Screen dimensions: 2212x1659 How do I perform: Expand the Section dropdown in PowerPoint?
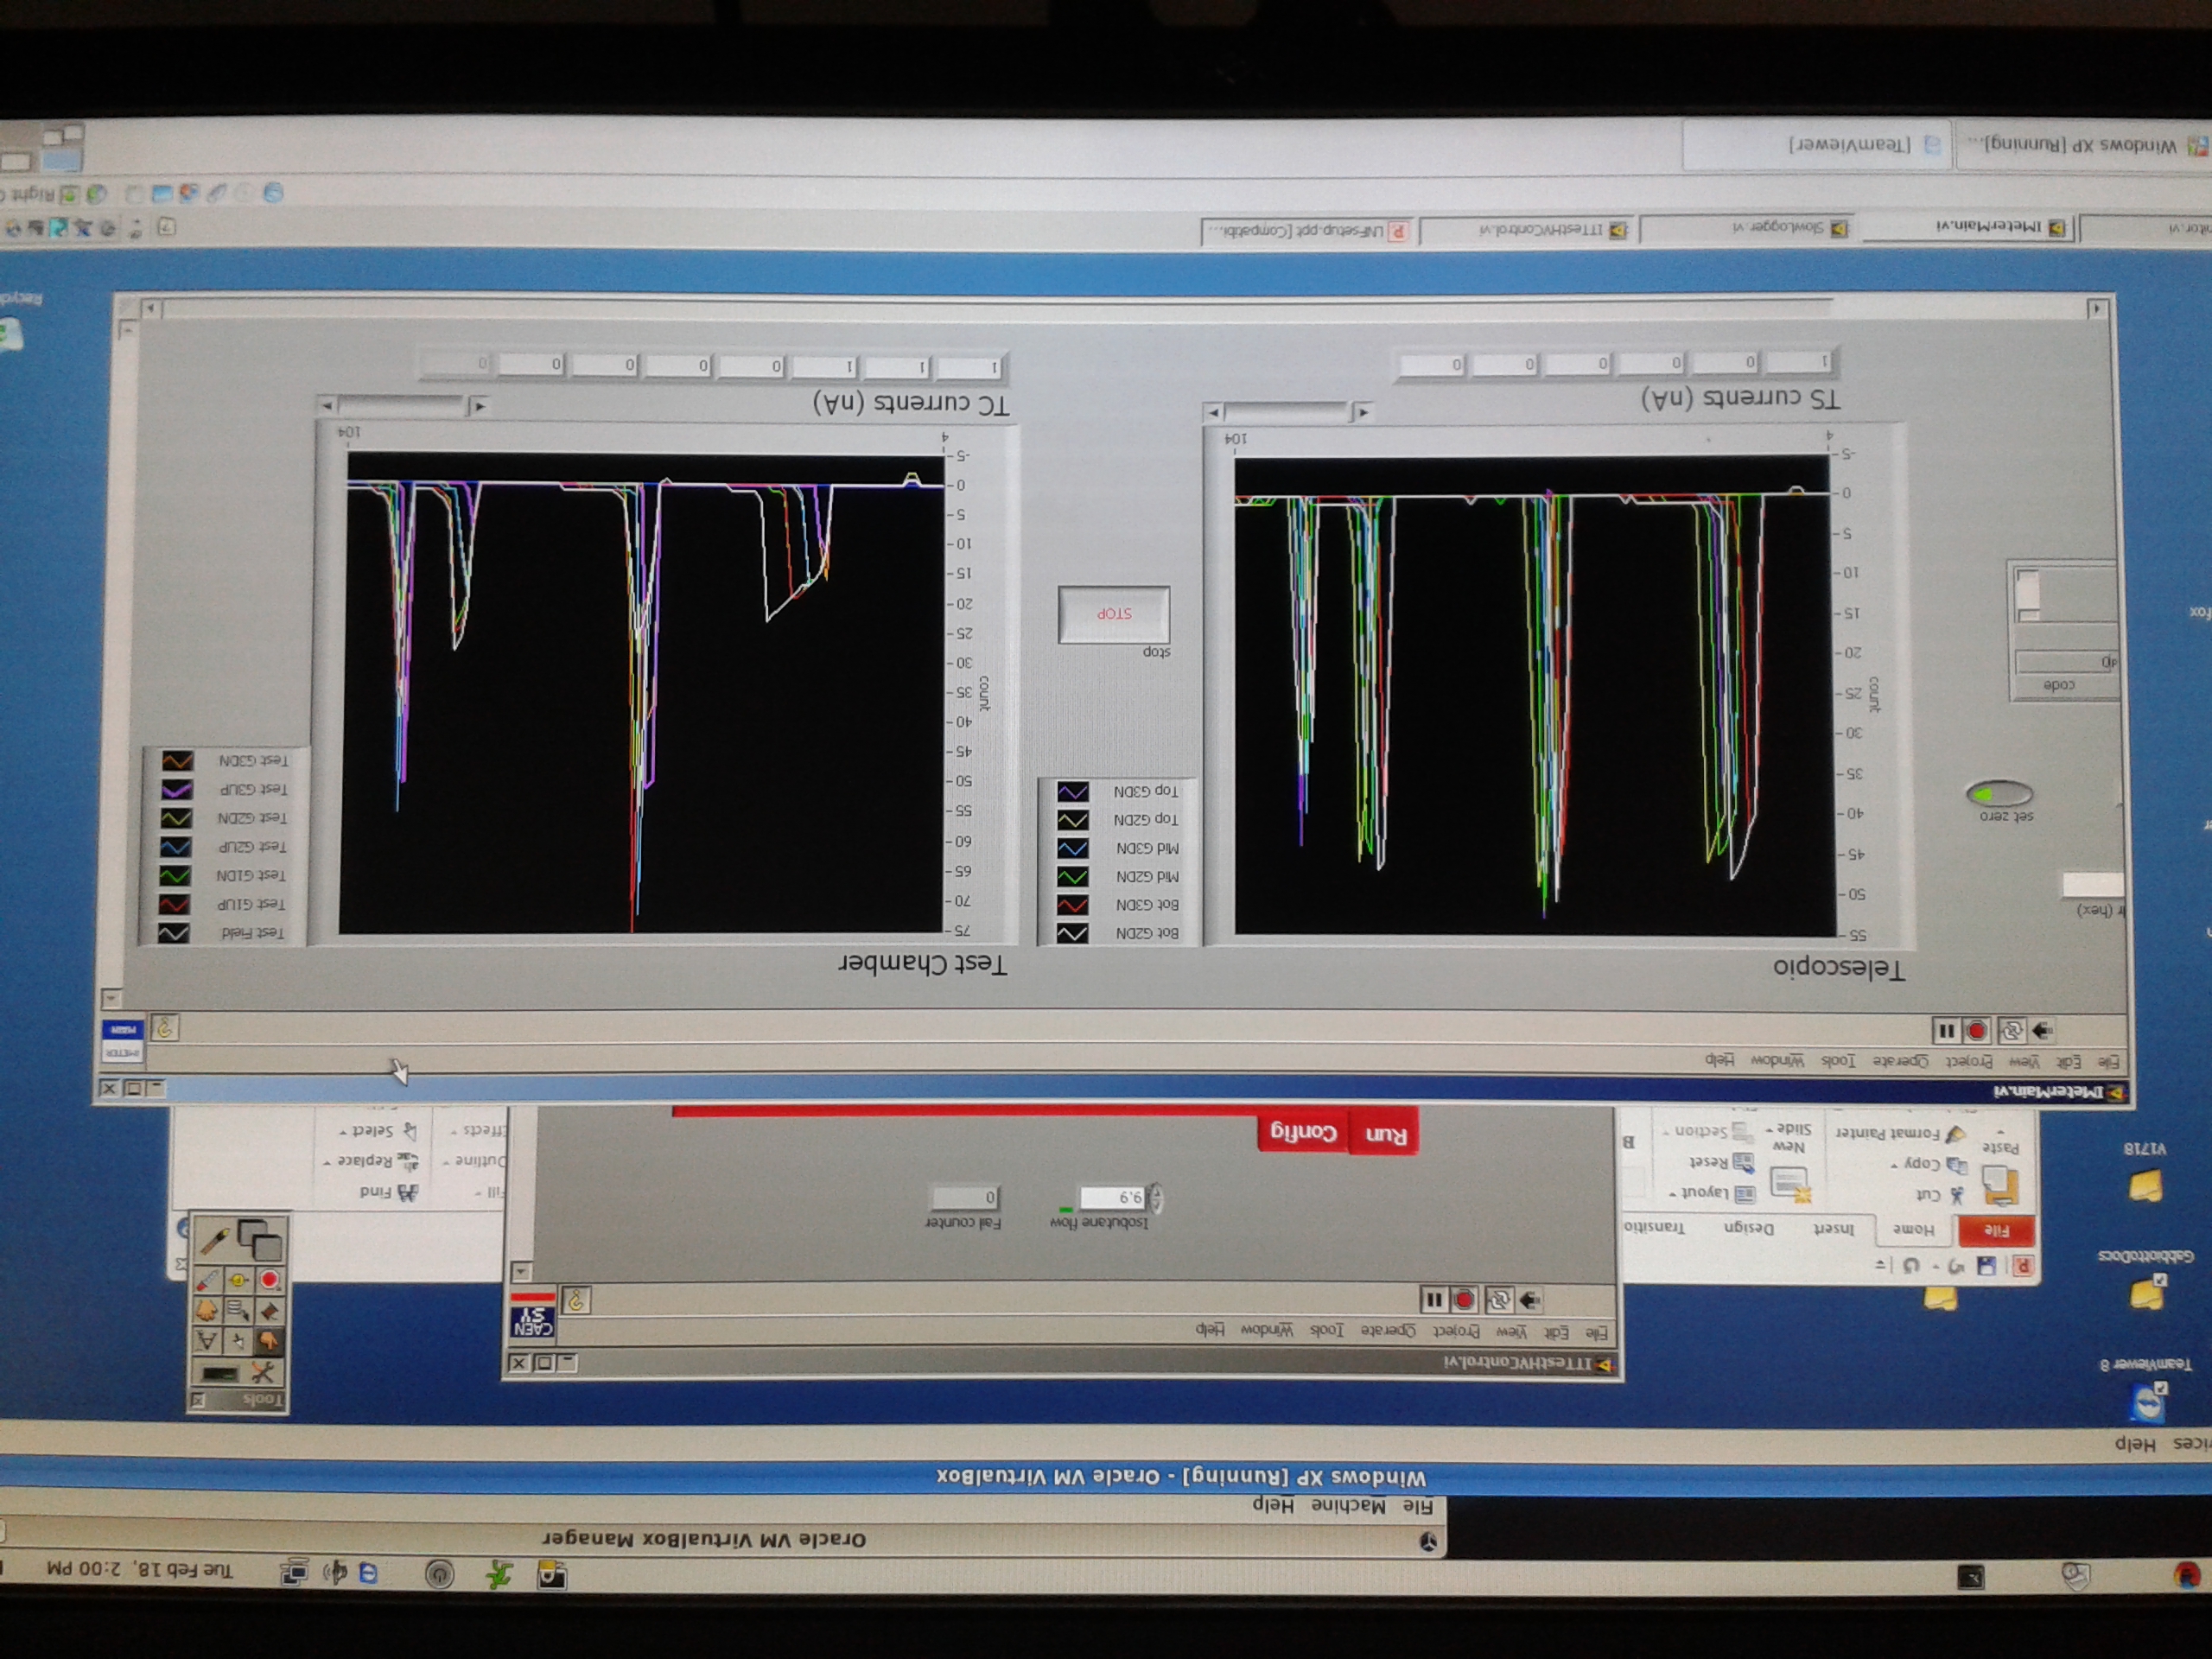pyautogui.click(x=1667, y=1132)
